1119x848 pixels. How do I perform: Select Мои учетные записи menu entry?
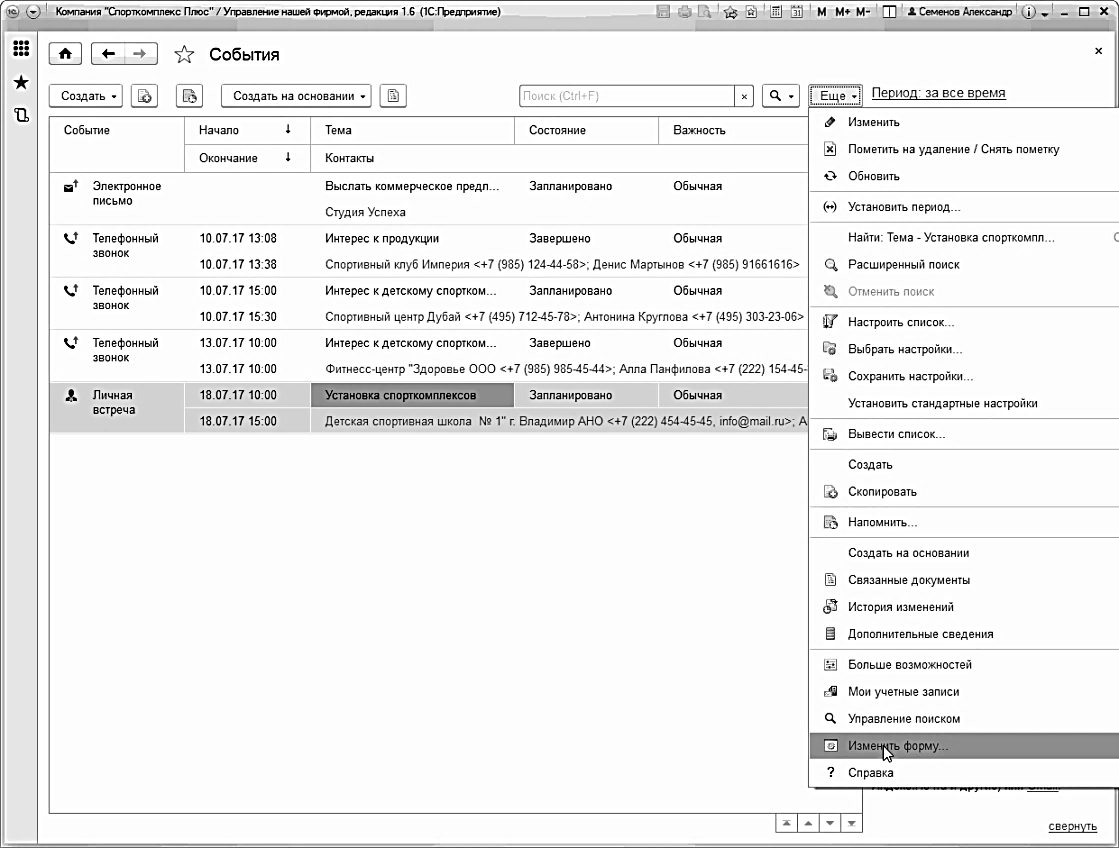(x=963, y=692)
